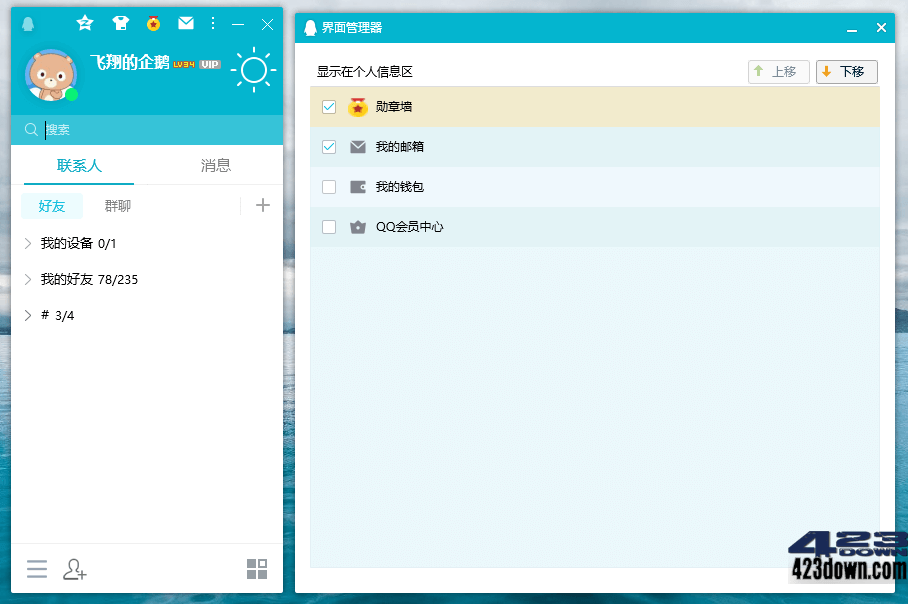Select the 勋章墙 row label
908x604 pixels.
click(394, 107)
